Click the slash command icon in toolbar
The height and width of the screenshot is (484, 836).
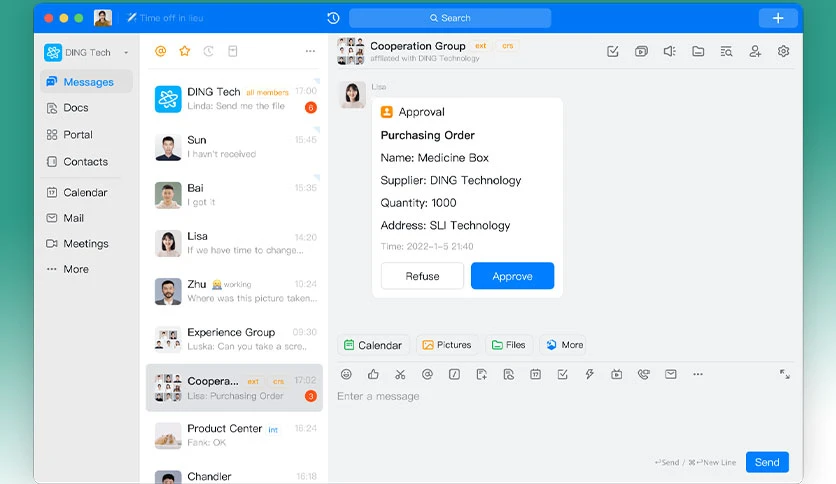(454, 374)
